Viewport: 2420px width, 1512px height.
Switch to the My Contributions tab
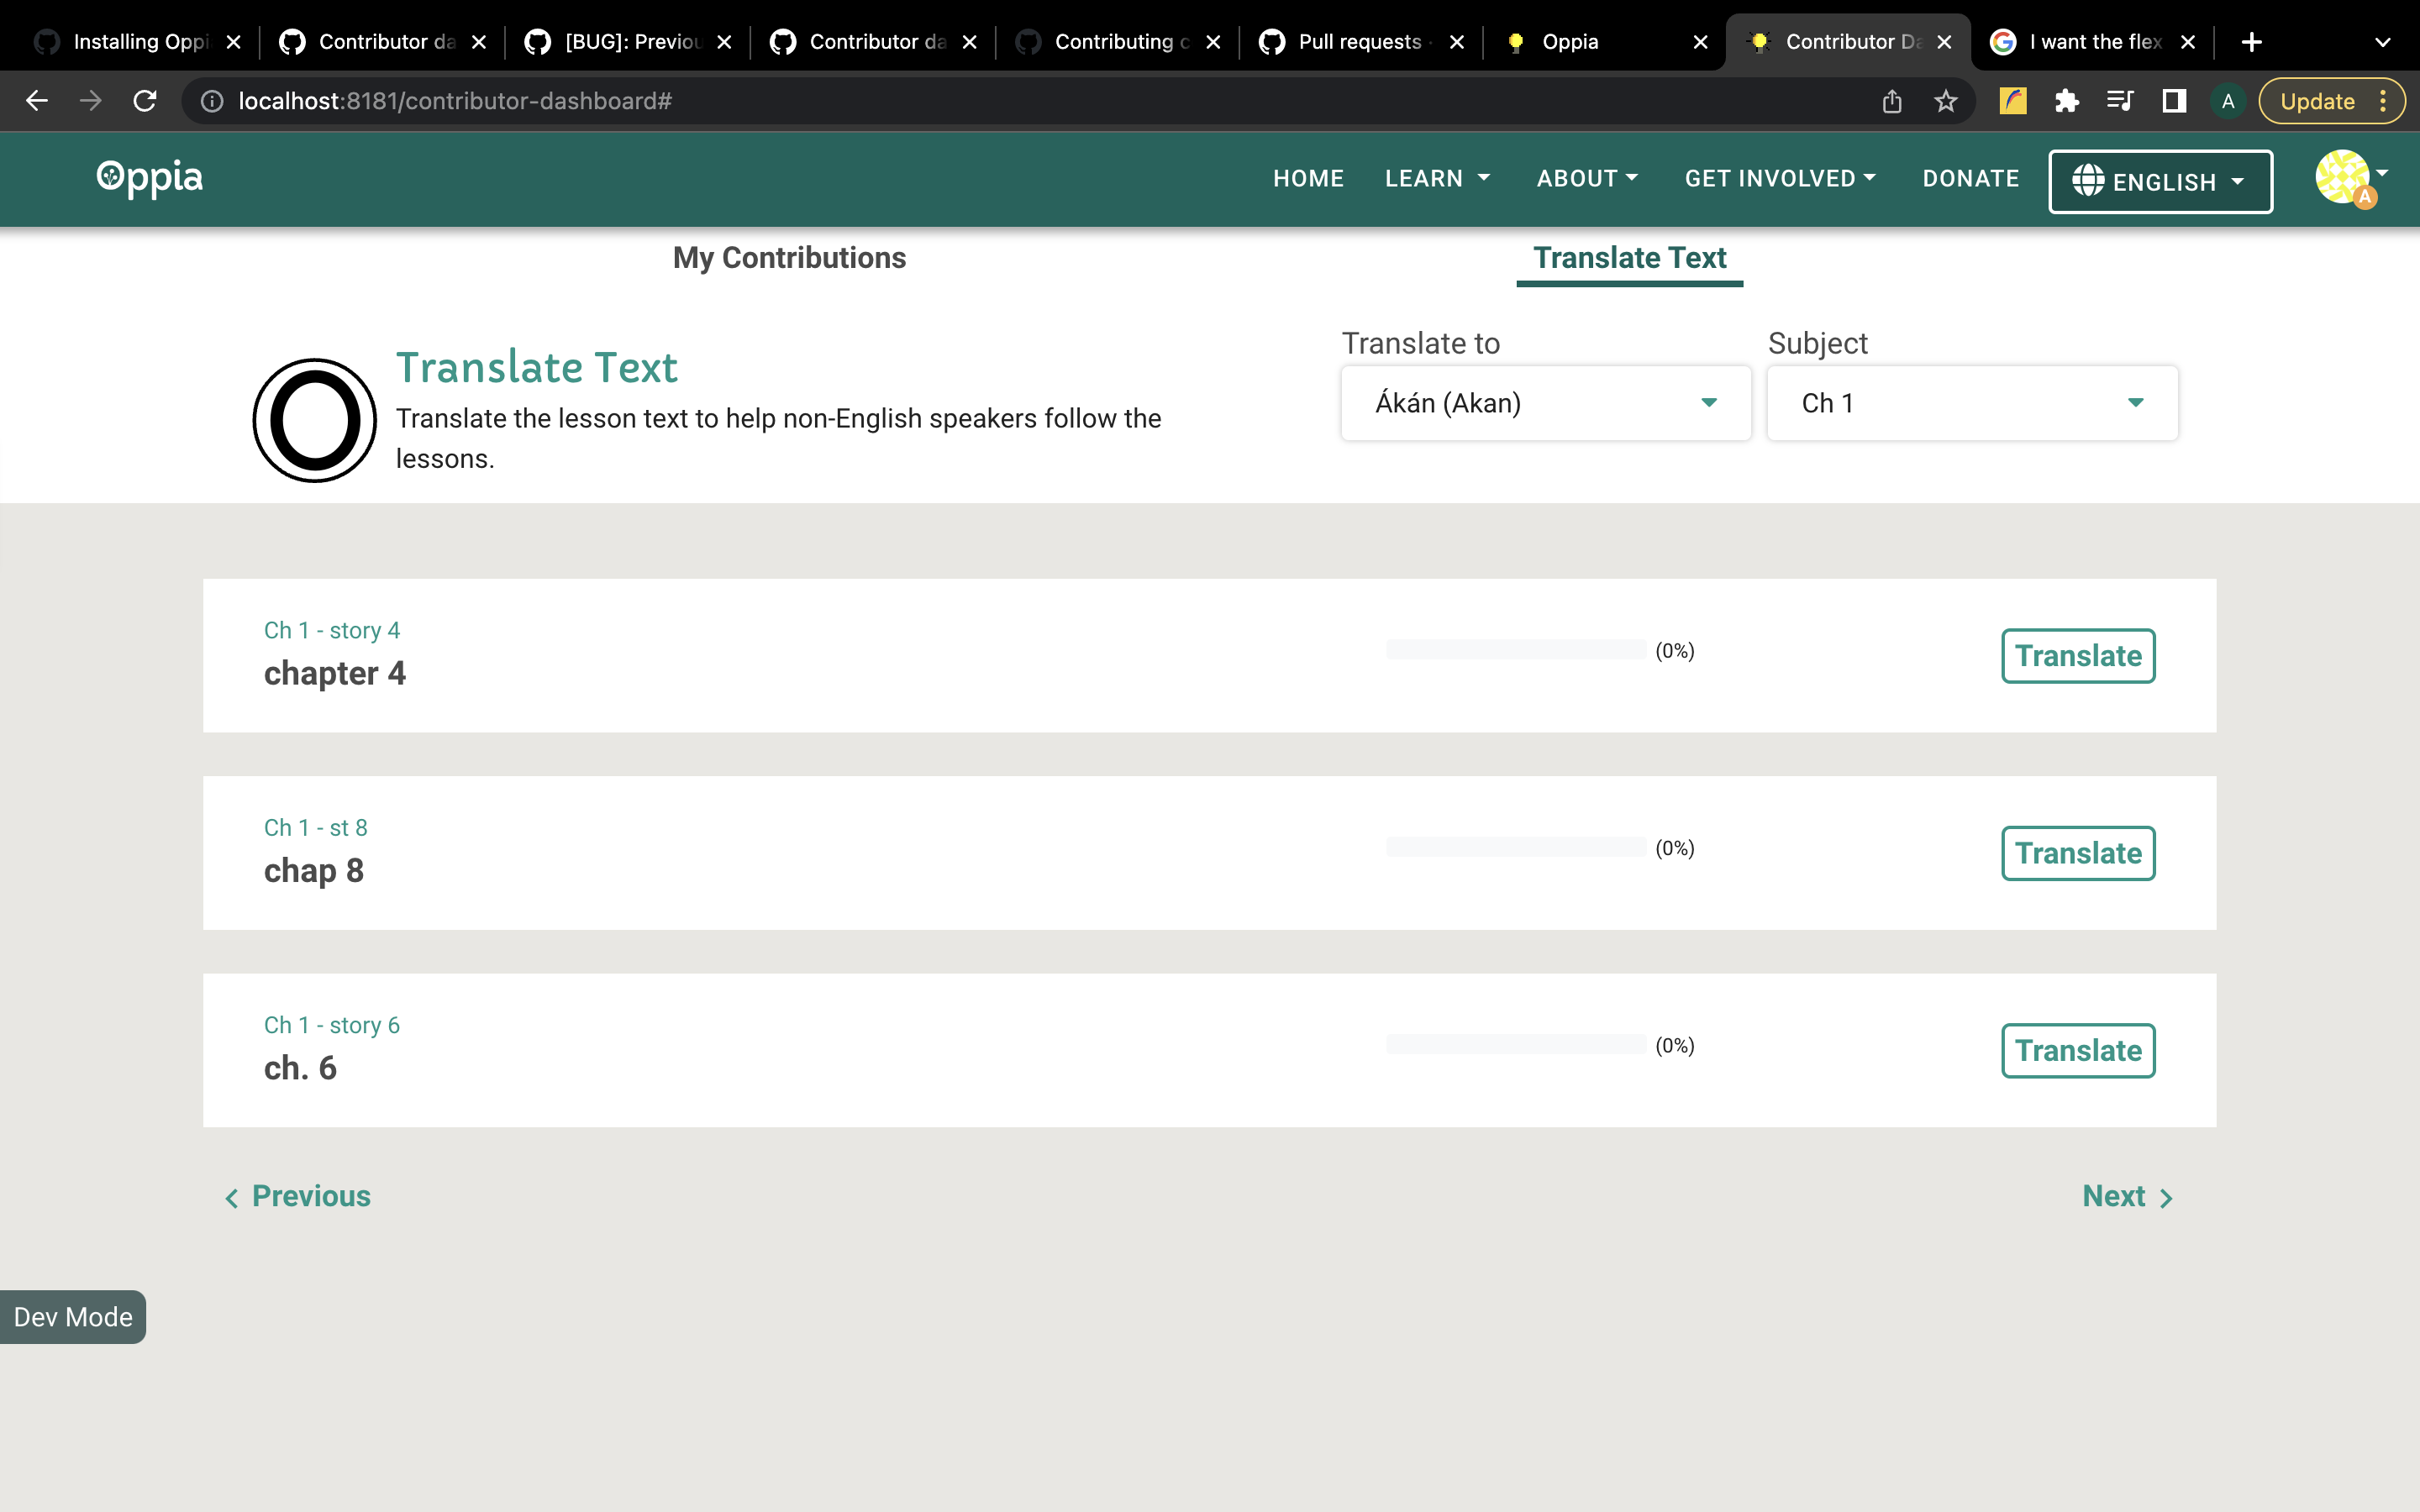coord(789,257)
